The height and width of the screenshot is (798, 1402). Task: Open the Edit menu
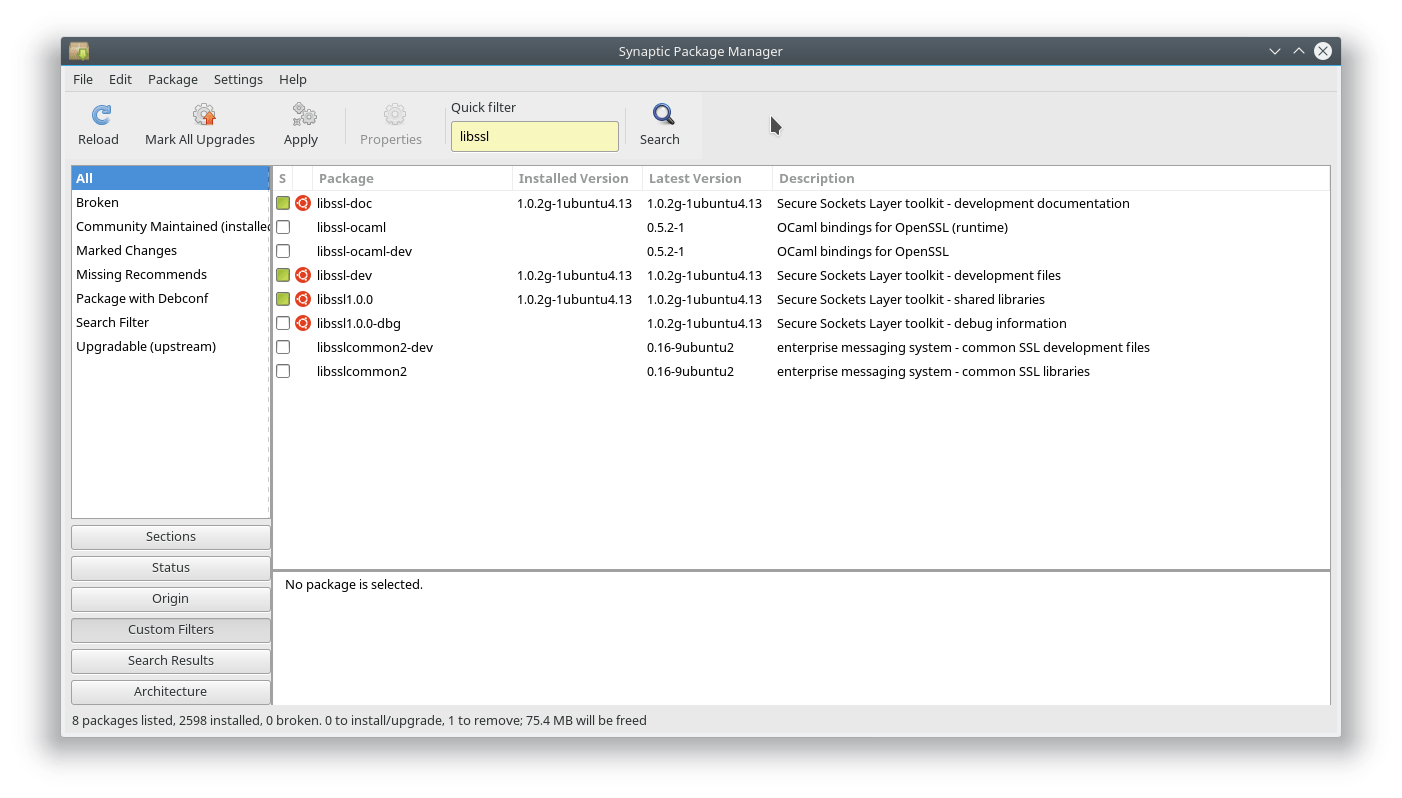pos(120,80)
